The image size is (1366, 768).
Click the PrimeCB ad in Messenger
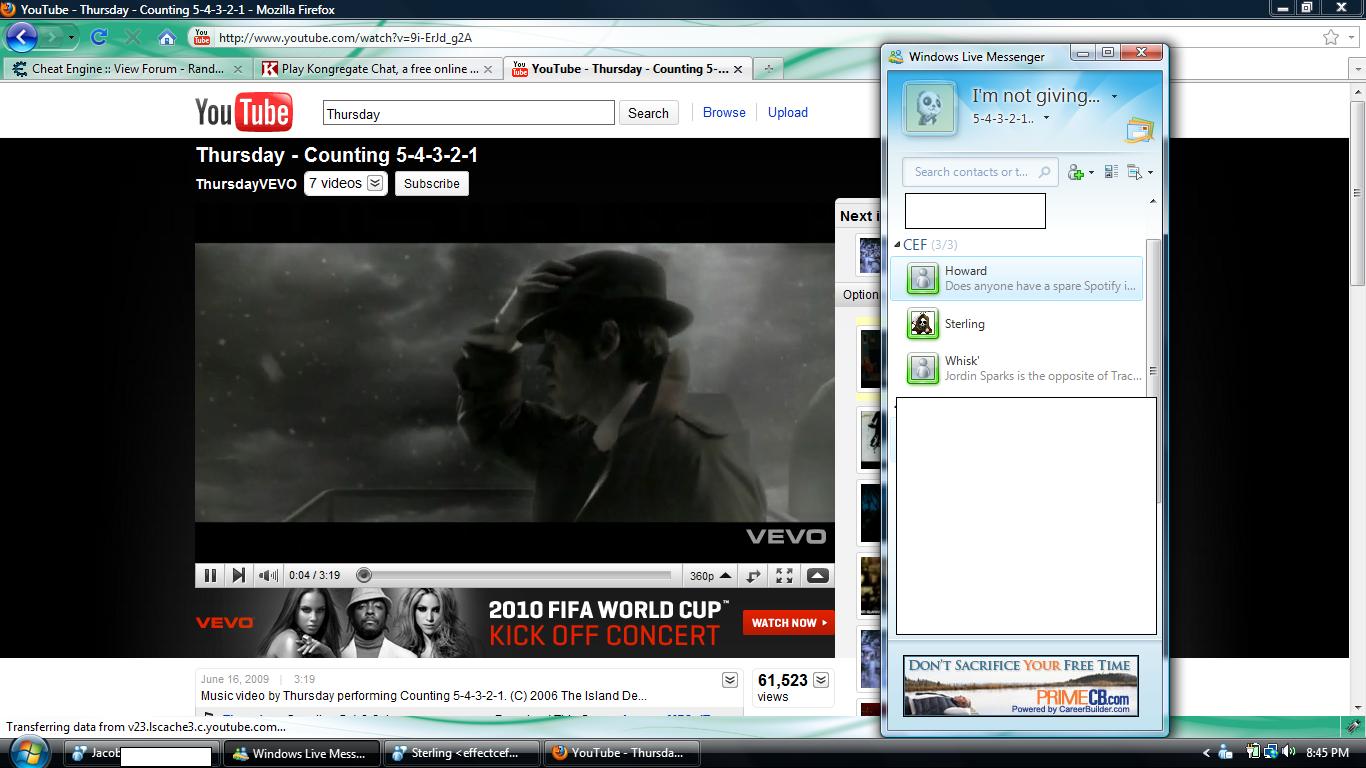pyautogui.click(x=1021, y=686)
